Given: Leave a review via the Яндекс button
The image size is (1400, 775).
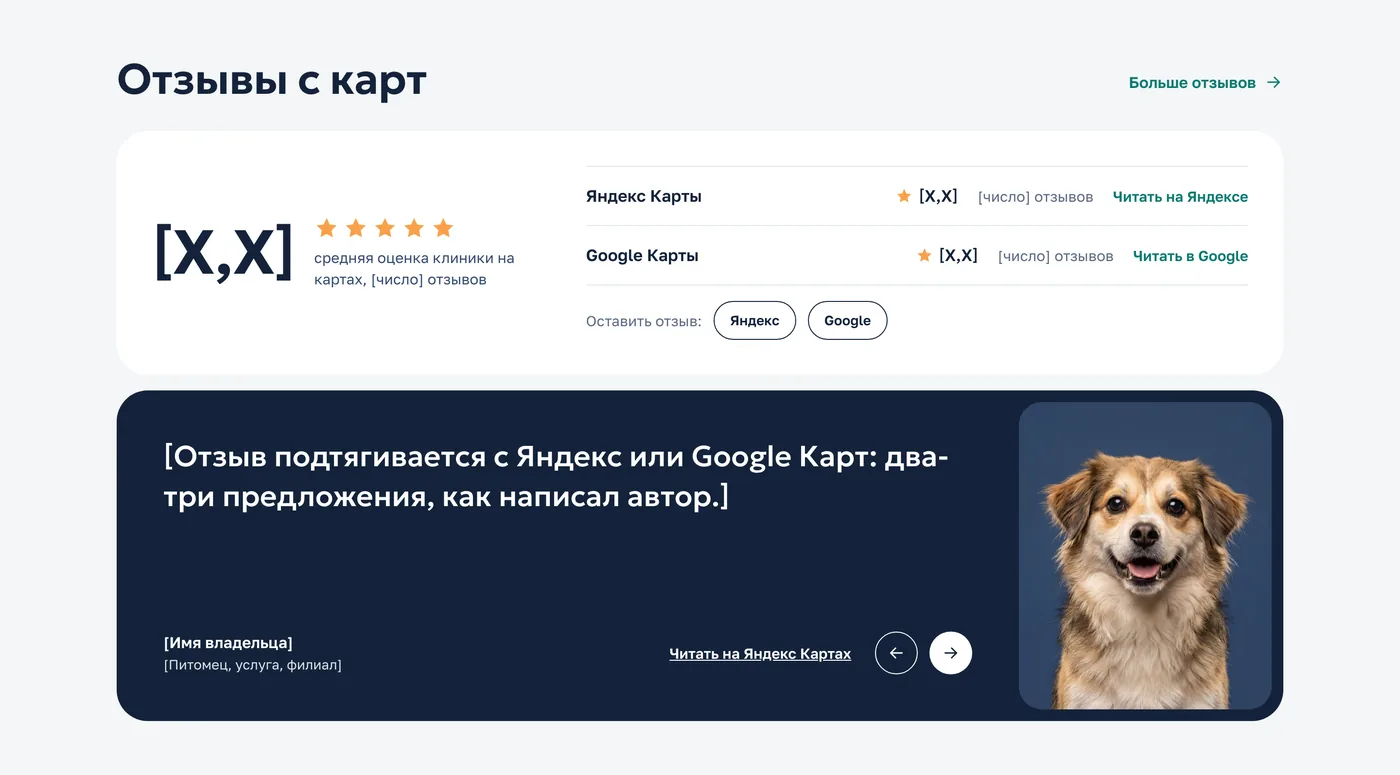Looking at the screenshot, I should click(755, 321).
